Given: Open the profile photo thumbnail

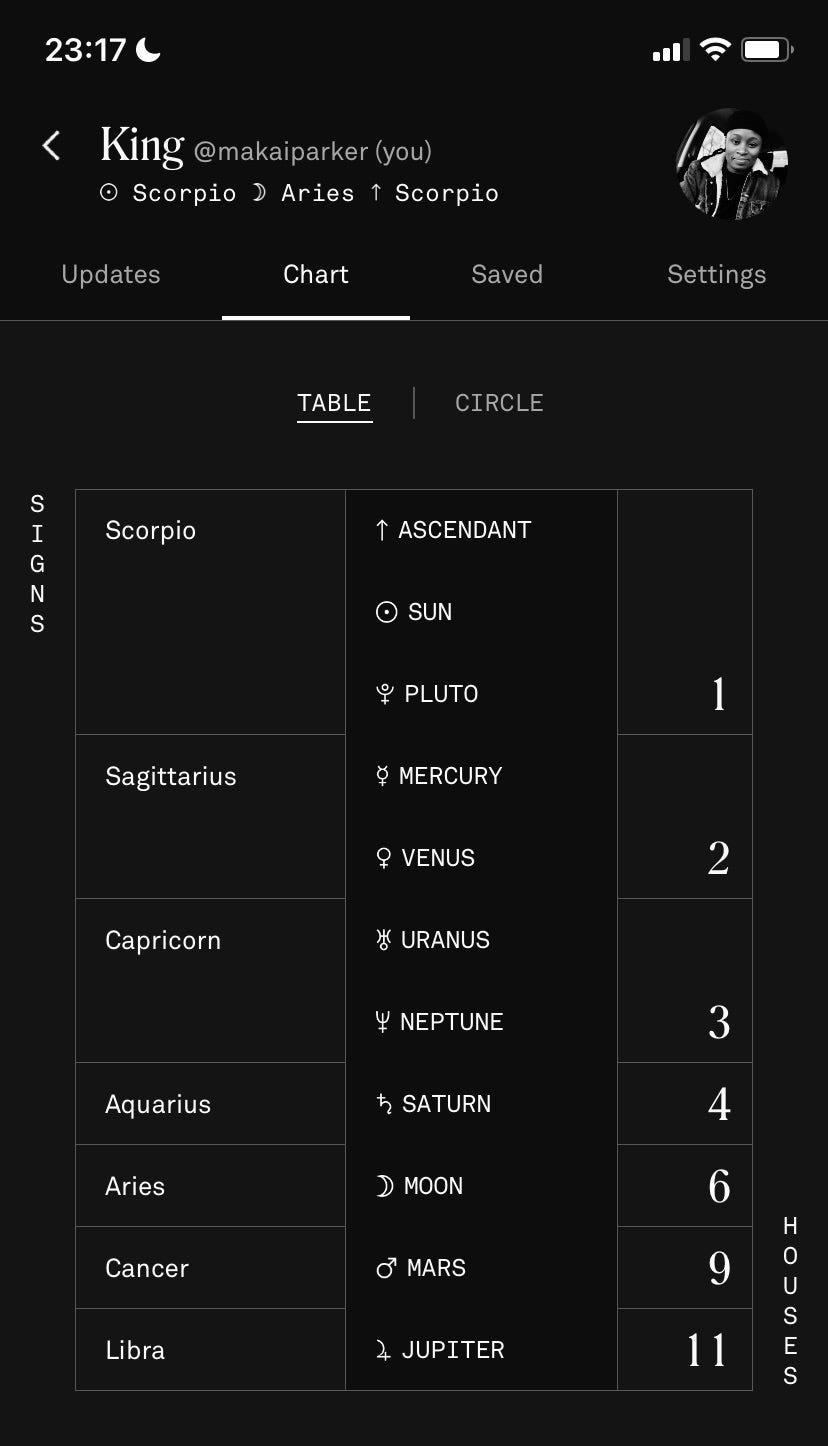Looking at the screenshot, I should click(x=732, y=164).
